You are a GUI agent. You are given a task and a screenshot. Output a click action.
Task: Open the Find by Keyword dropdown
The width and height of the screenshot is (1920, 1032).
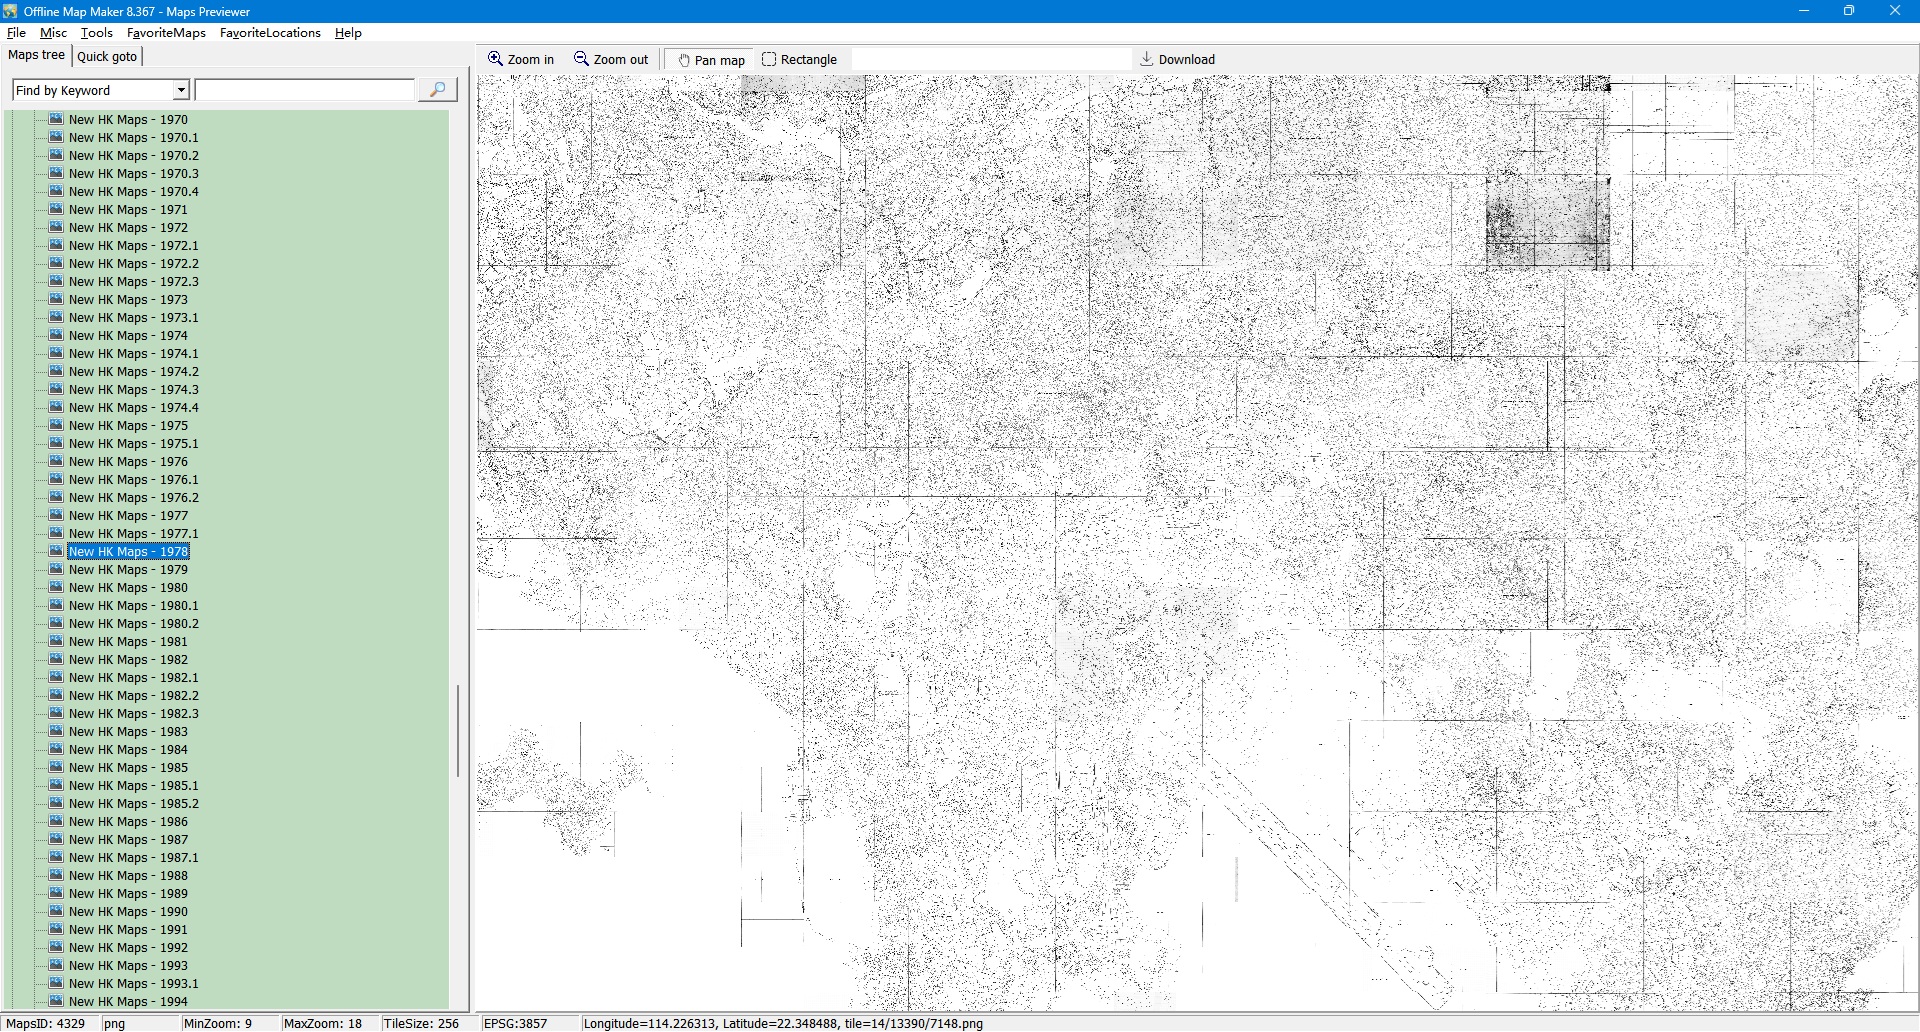pos(181,90)
